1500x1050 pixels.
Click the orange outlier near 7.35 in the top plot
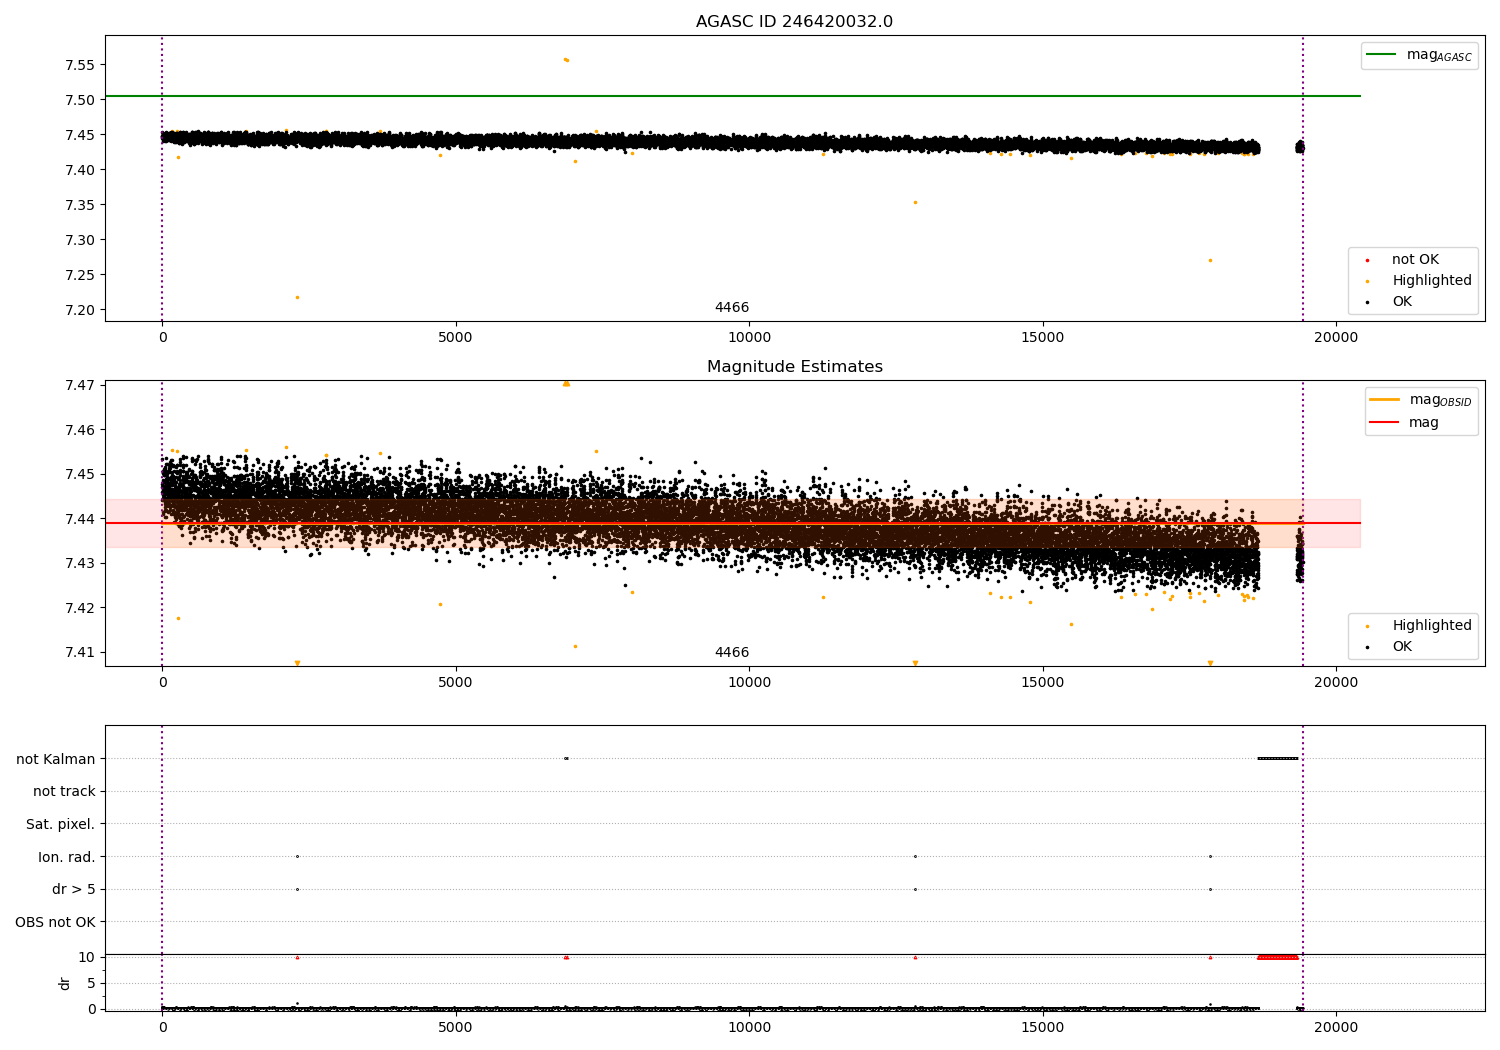pos(915,202)
